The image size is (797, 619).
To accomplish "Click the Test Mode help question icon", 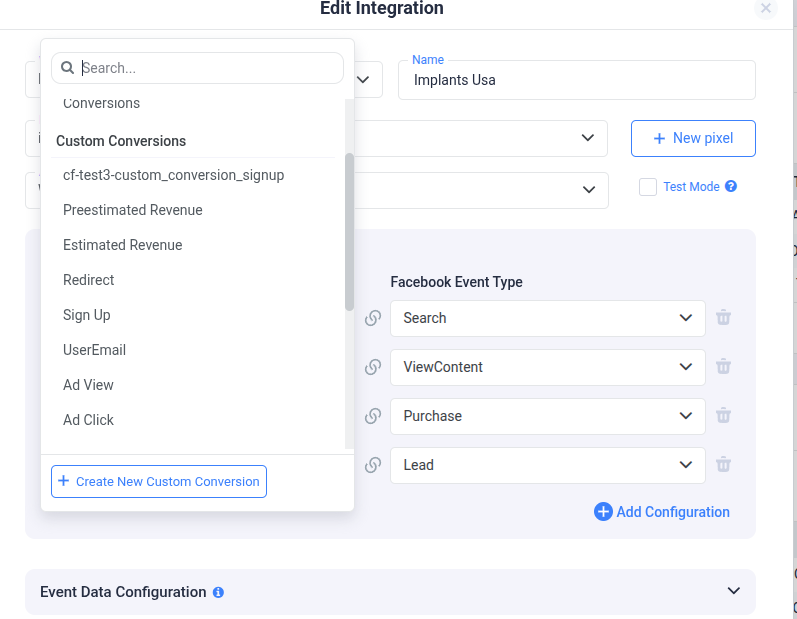I will pos(731,187).
